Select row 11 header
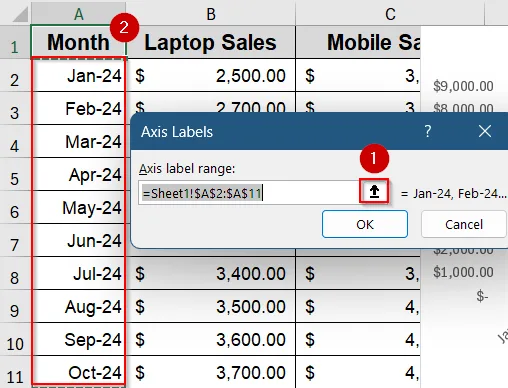 click(x=14, y=372)
